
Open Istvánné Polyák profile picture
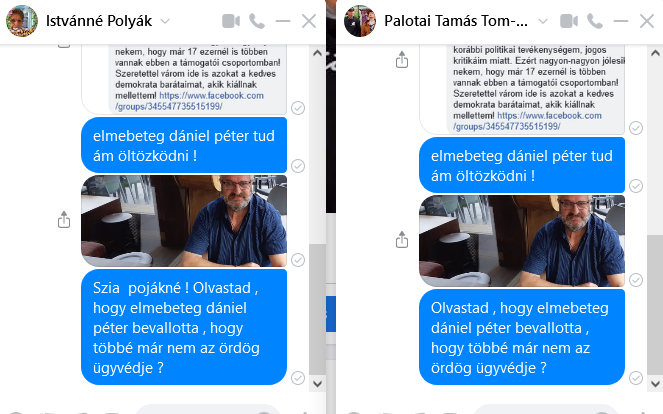(22, 21)
